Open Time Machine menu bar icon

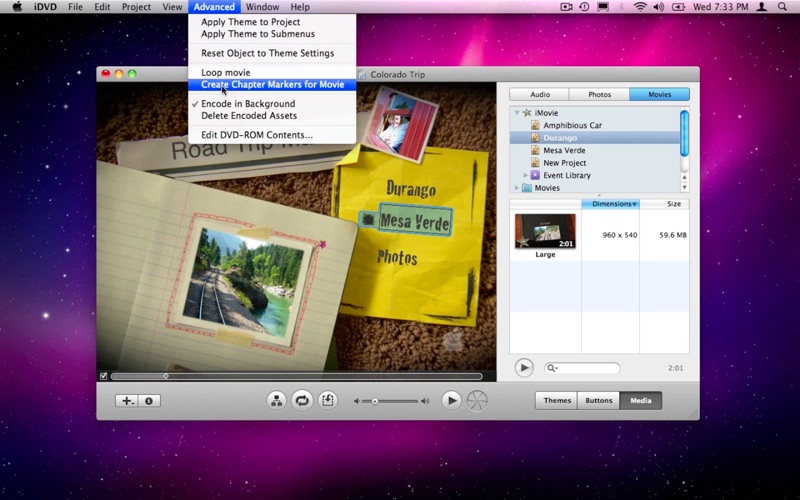584,7
